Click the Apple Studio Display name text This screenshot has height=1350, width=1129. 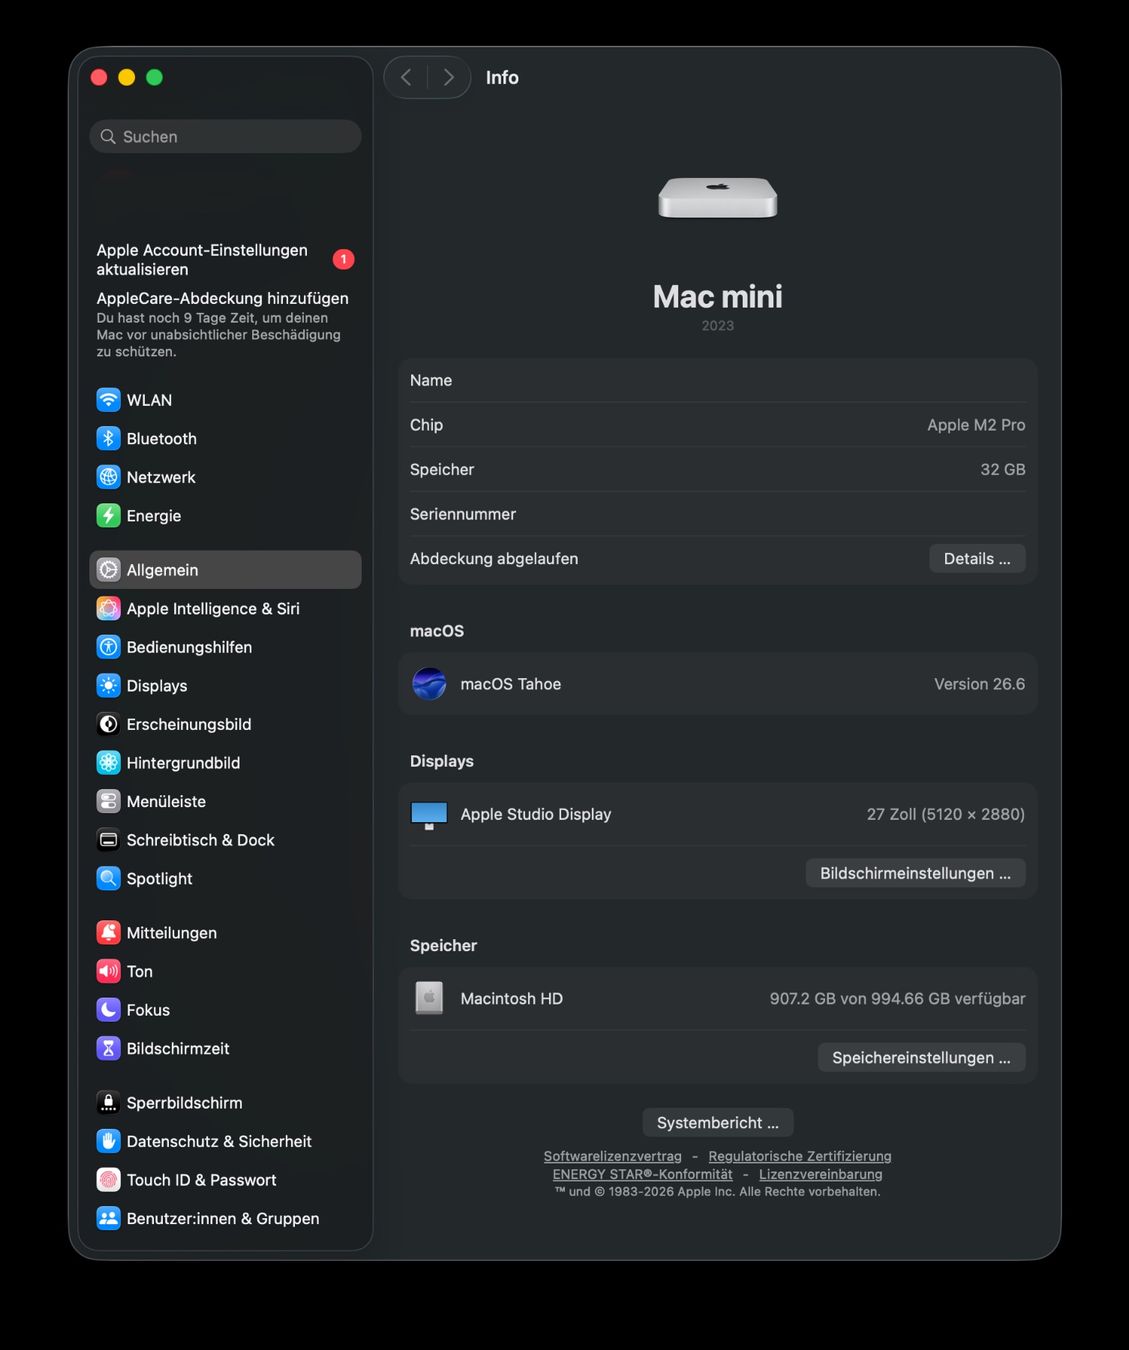tap(536, 815)
